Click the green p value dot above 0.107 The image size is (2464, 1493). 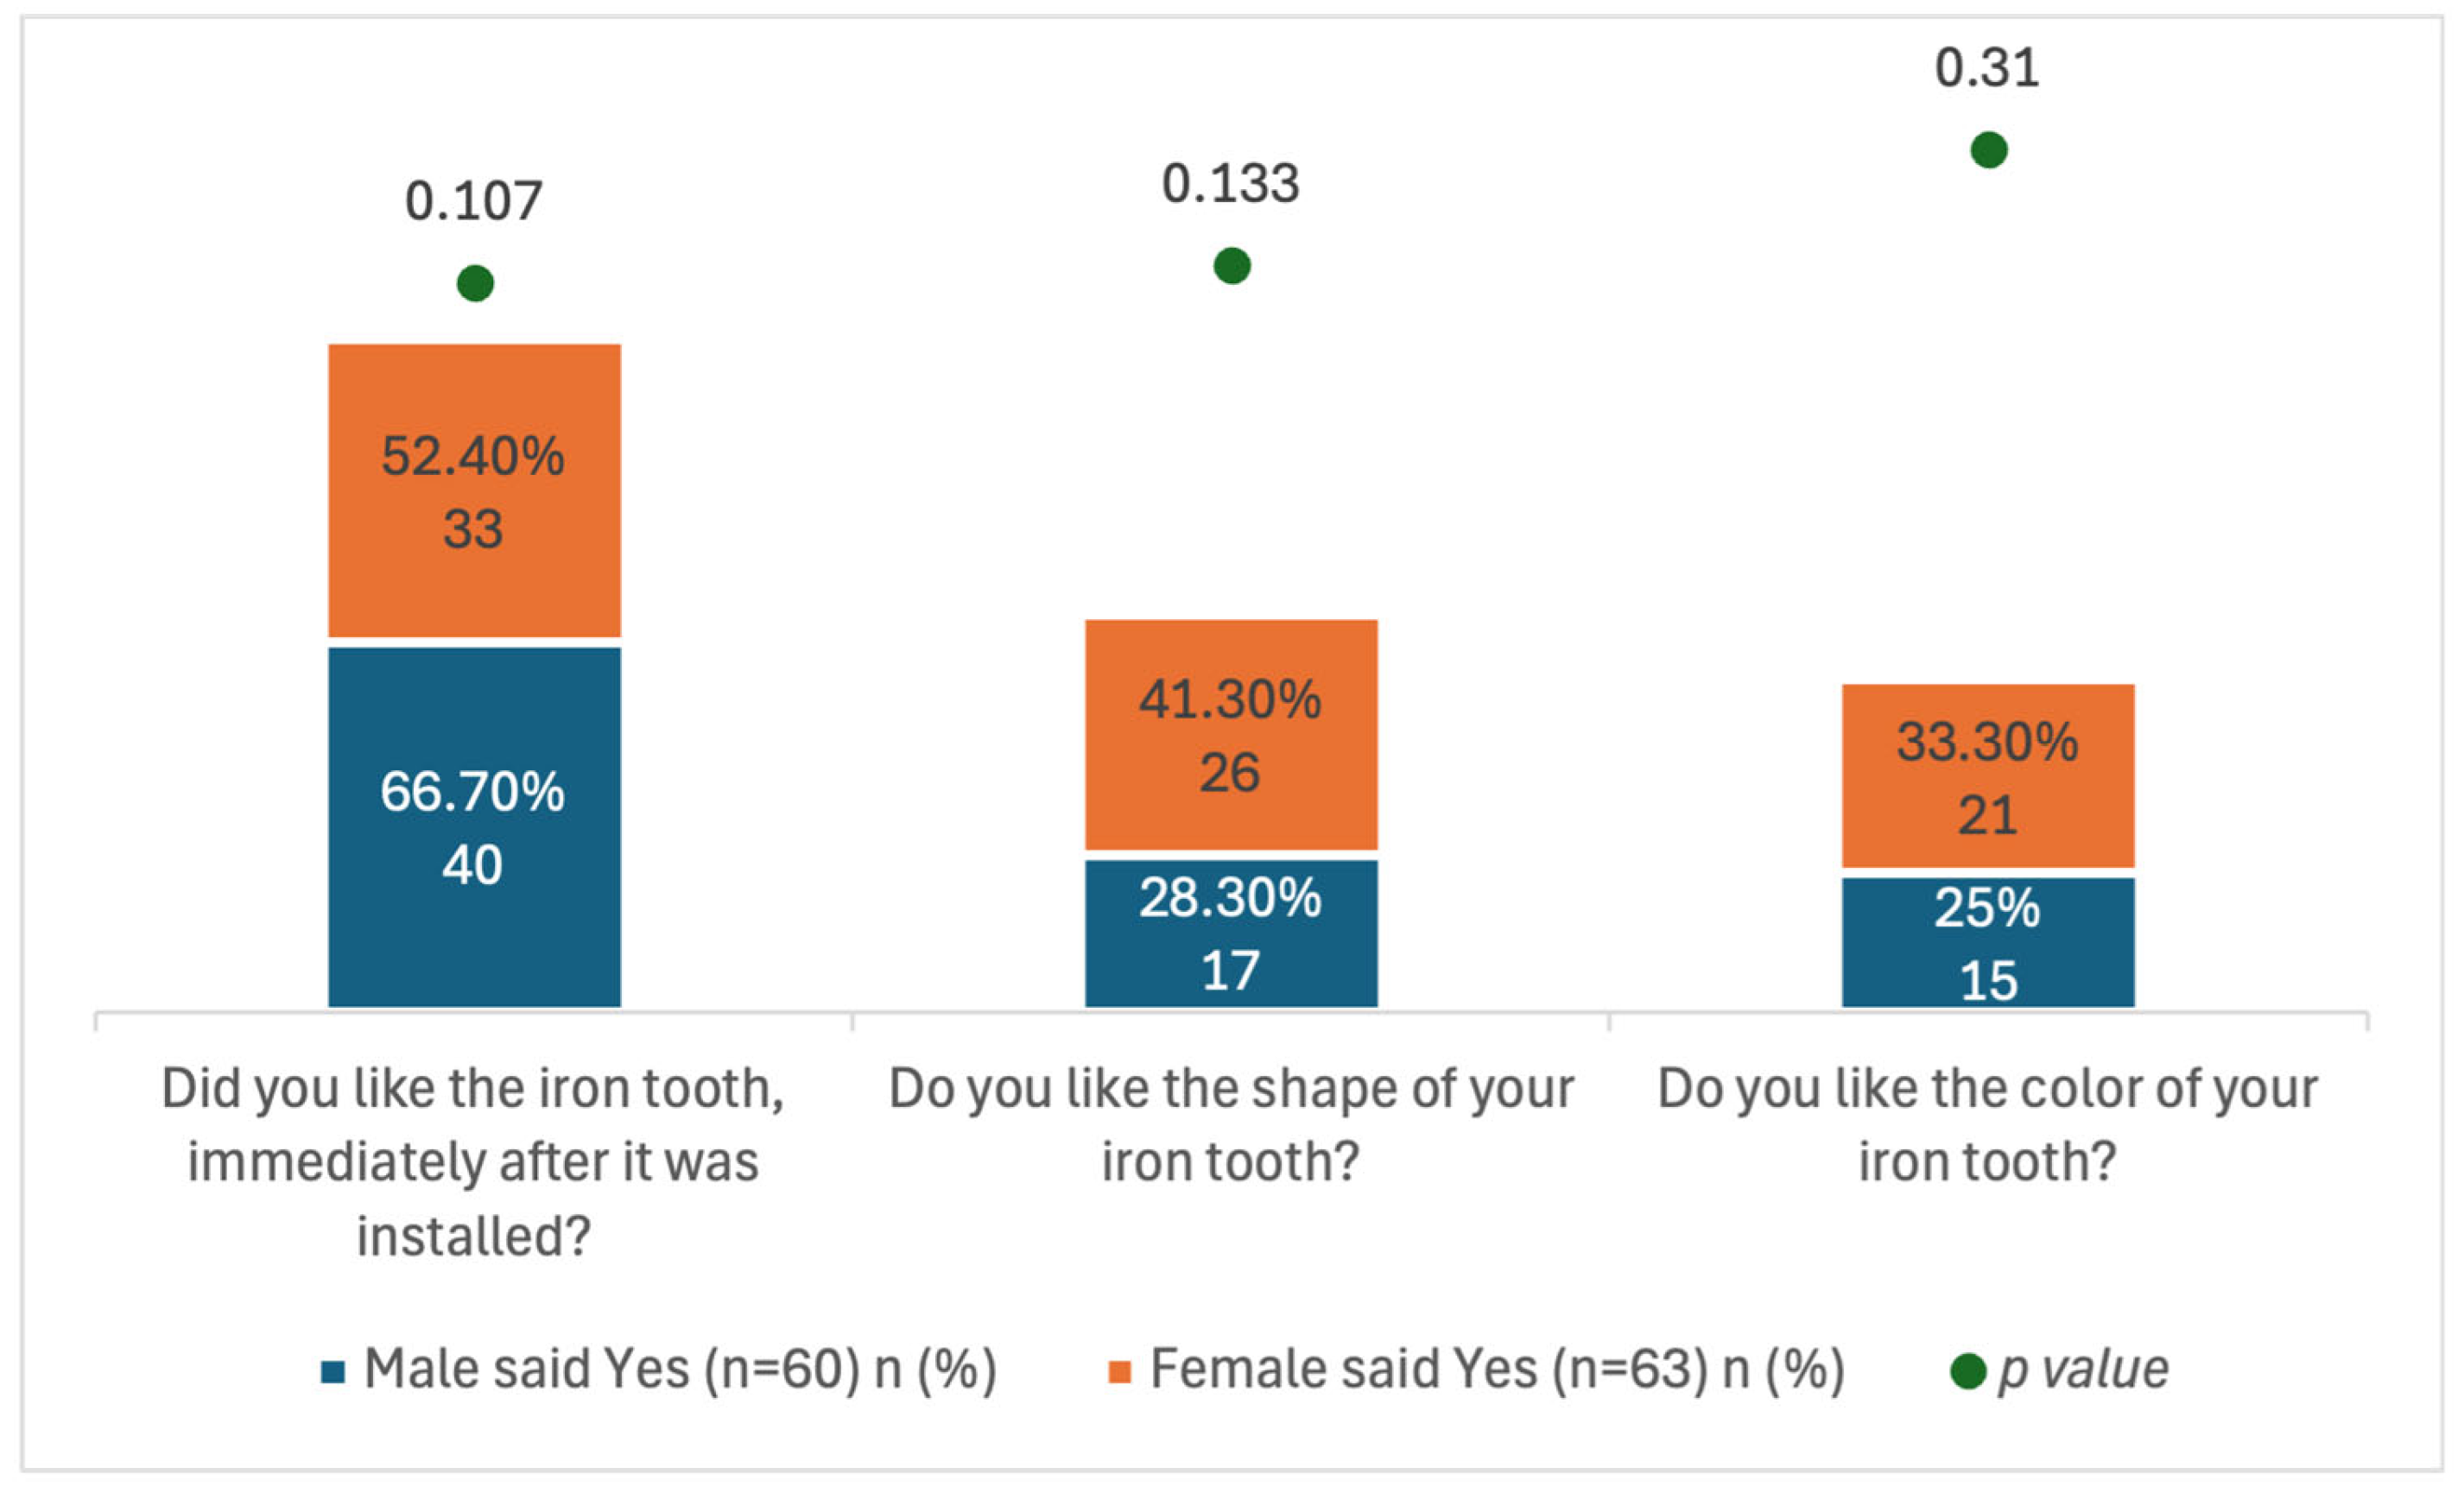[475, 283]
